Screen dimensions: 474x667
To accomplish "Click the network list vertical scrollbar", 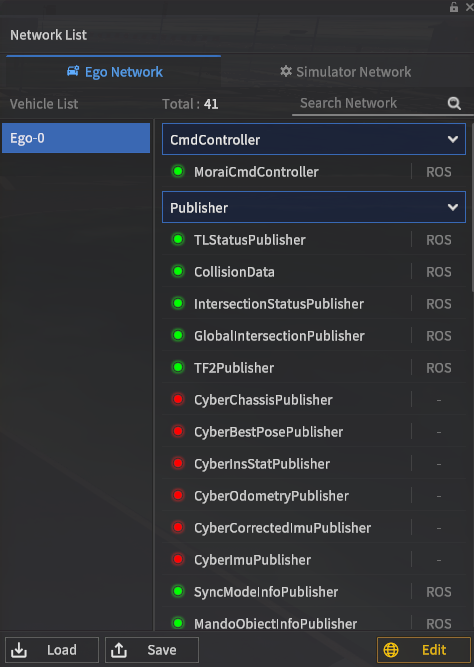I will pyautogui.click(x=472, y=205).
